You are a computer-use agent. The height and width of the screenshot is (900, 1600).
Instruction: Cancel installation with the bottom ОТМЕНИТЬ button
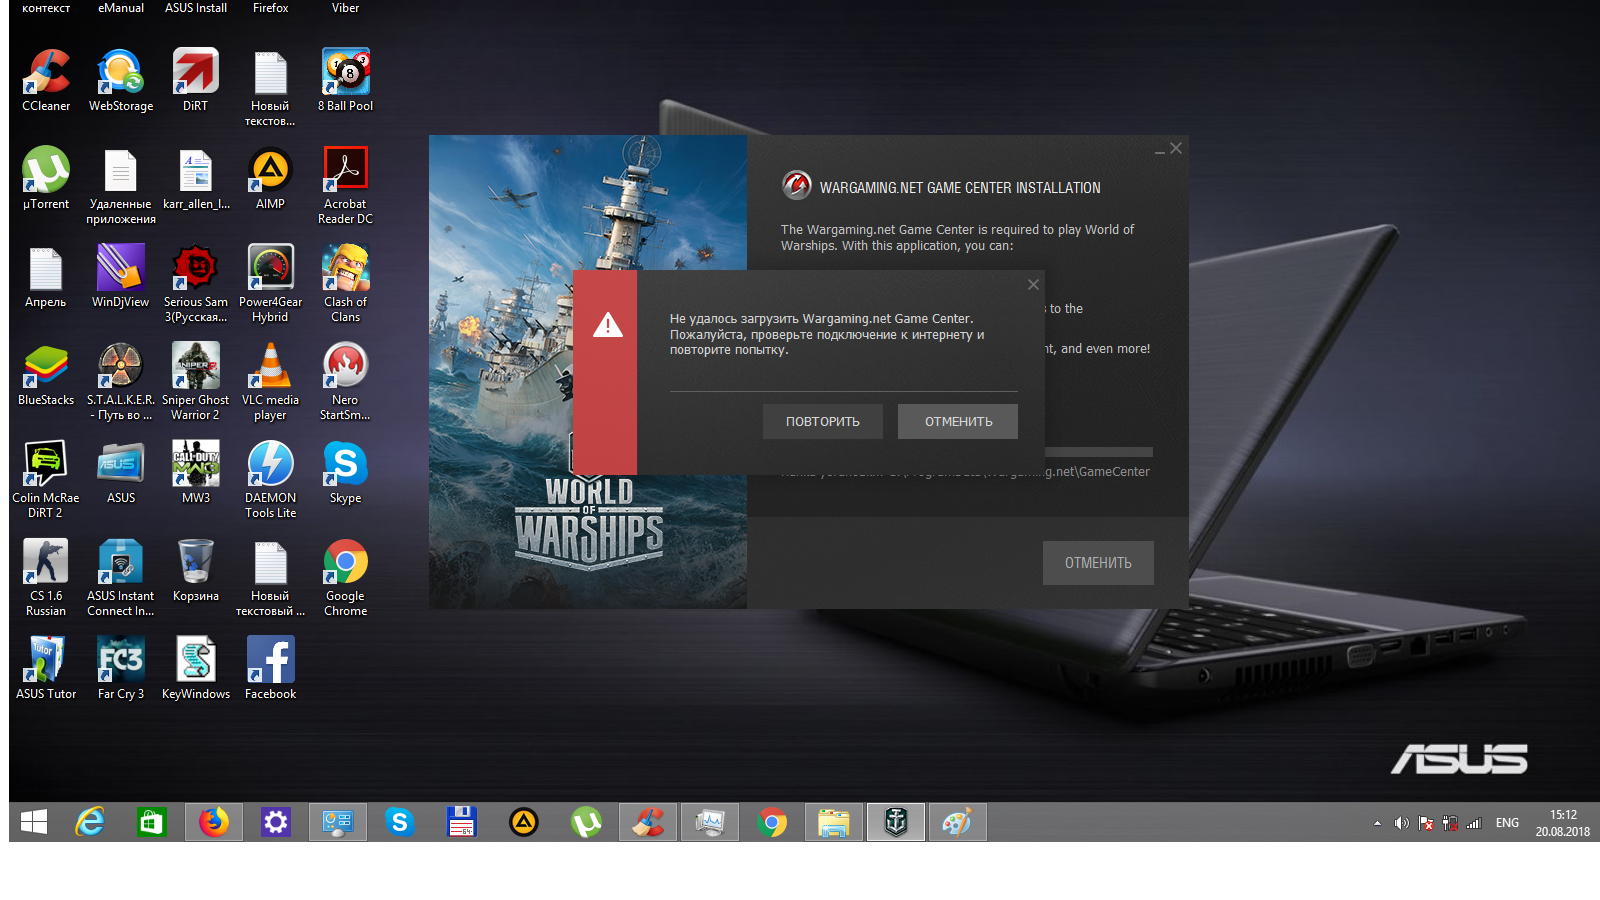[x=1098, y=563]
